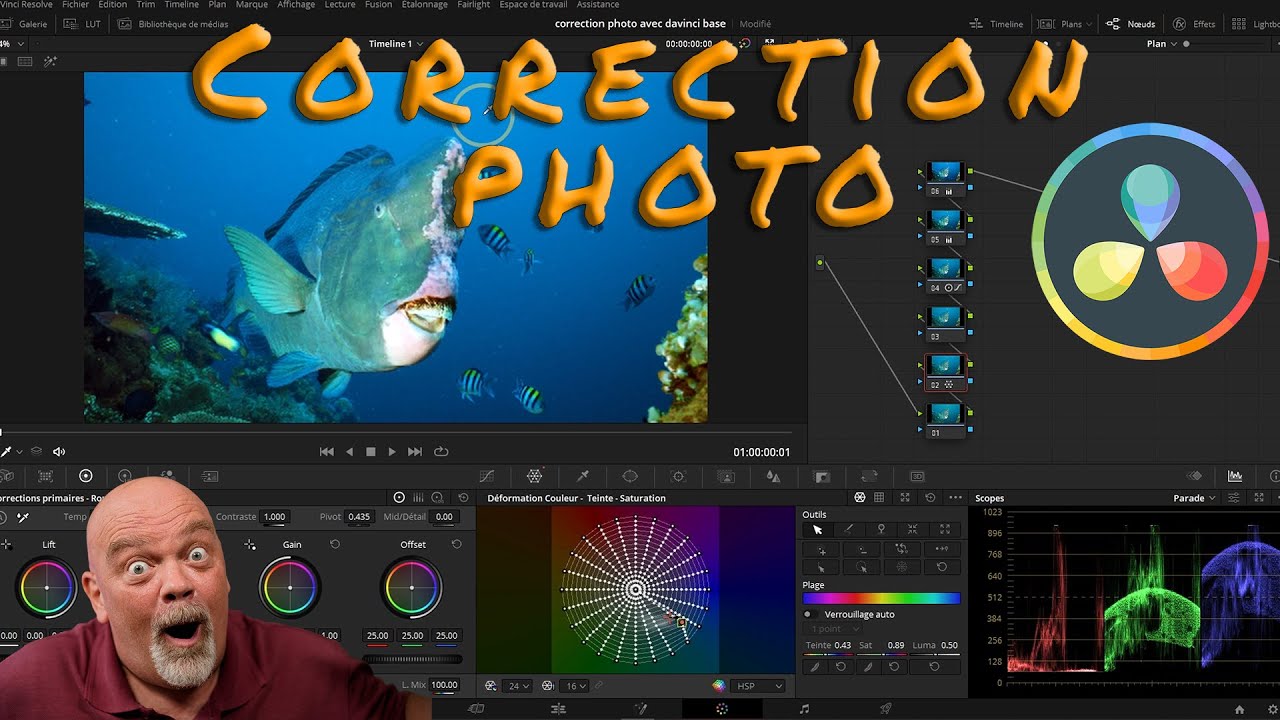The image size is (1280, 720).
Task: Open the Blur palette icon
Action: tap(773, 476)
